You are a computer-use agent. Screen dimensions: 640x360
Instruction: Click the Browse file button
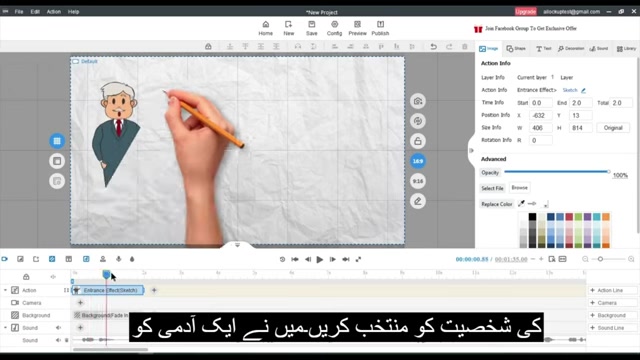[519, 188]
